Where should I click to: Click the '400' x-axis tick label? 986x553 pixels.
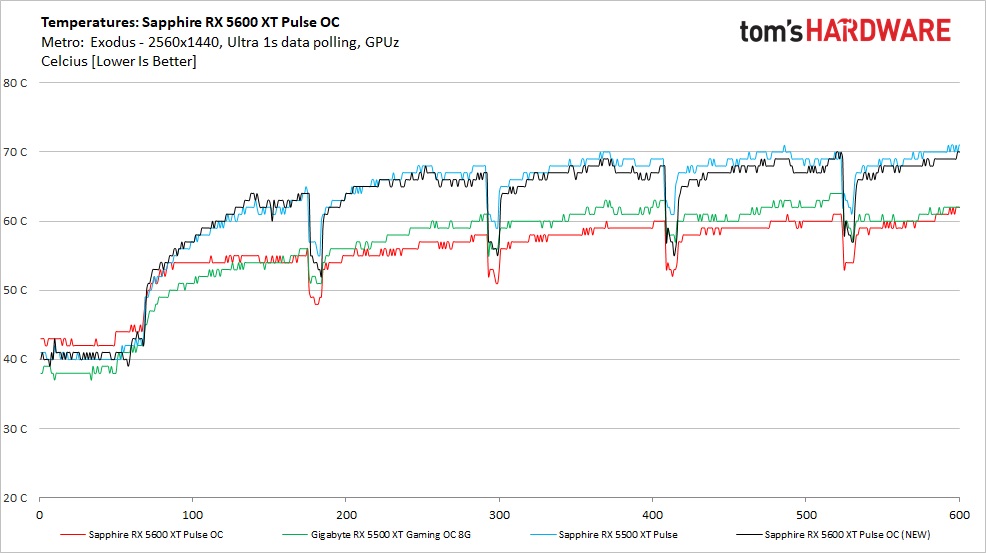[x=653, y=515]
